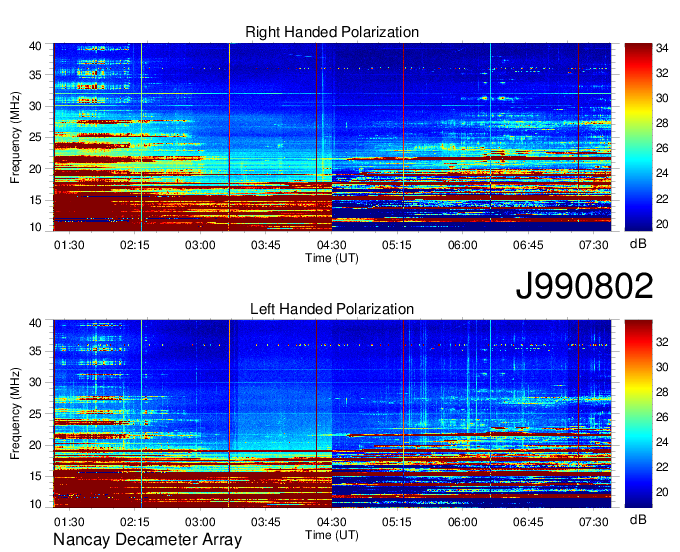Click the 07:30 tick under the bottom plot

point(594,522)
